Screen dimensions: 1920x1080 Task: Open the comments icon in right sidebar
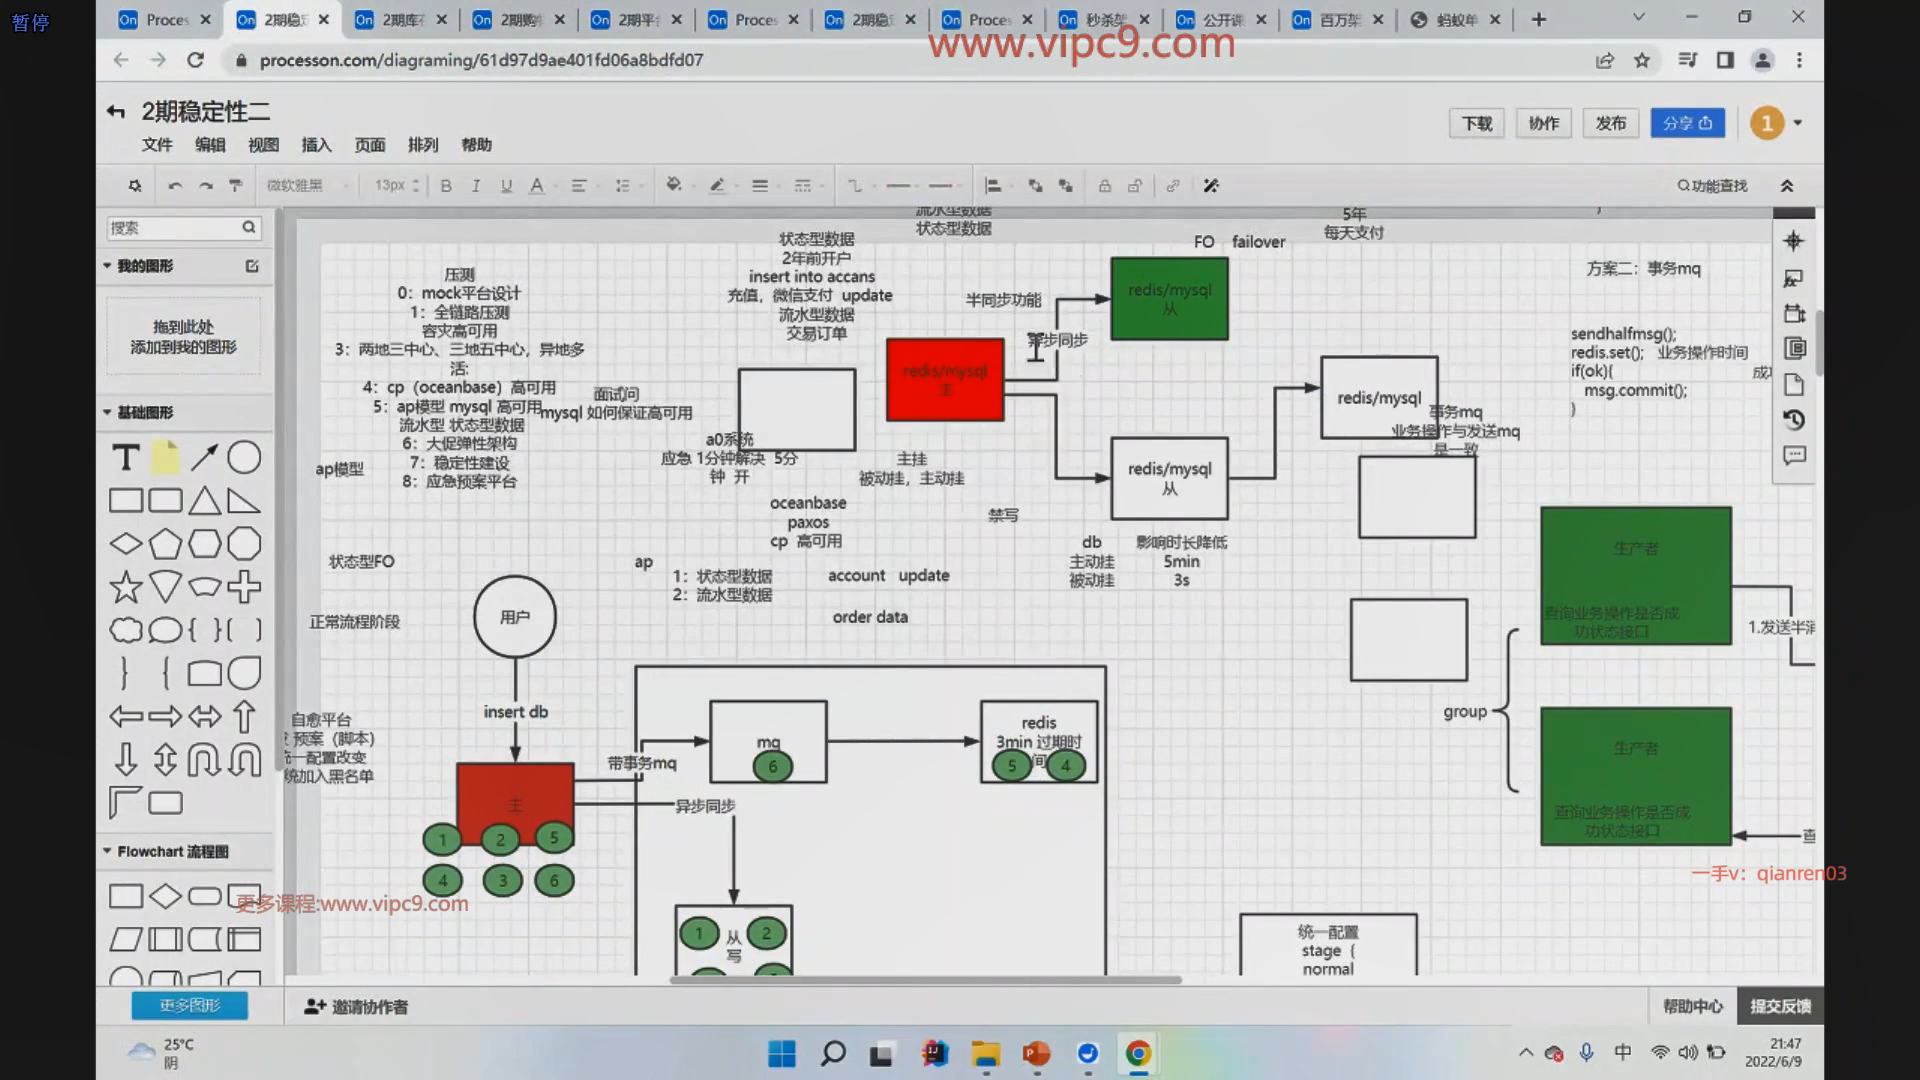click(x=1794, y=456)
